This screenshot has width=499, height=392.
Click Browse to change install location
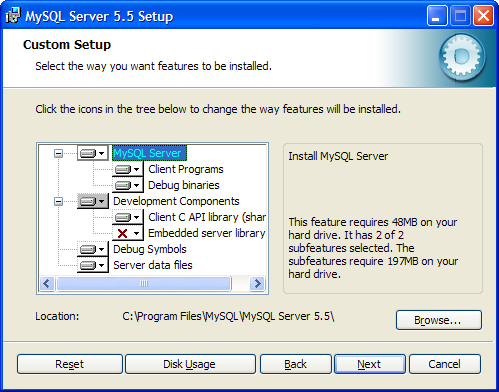(439, 320)
